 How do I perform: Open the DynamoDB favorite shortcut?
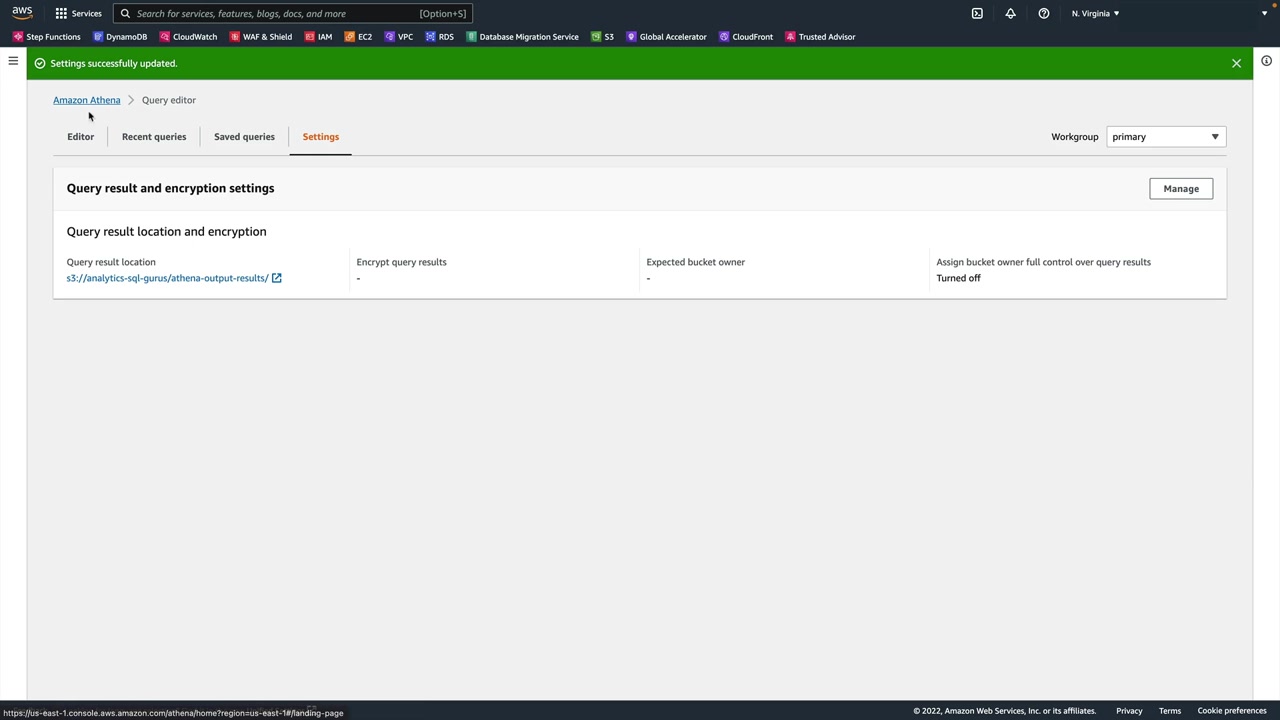(x=120, y=37)
